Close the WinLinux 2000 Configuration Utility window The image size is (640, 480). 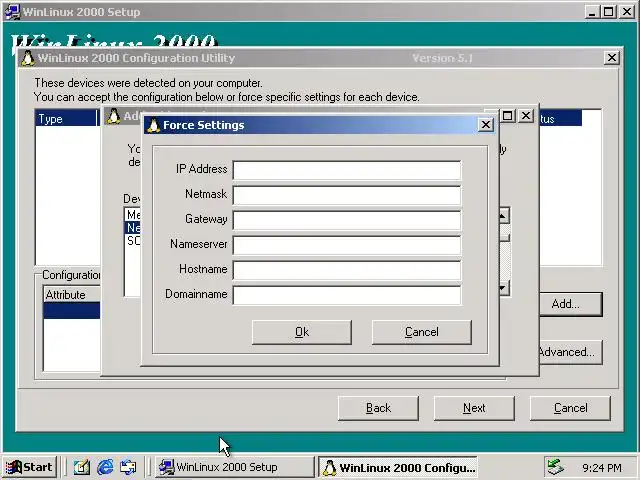point(611,58)
